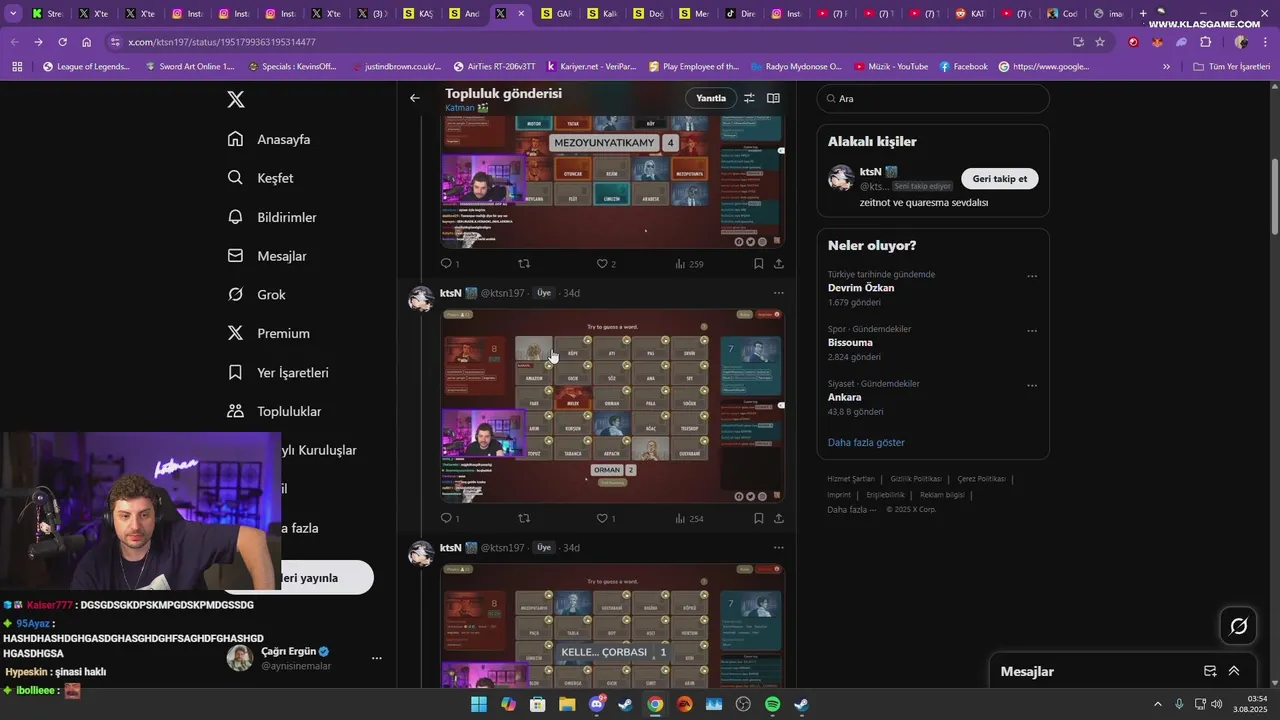Screen dimensions: 1280x720
Task: Open new browser tab
Action: (x=1143, y=14)
